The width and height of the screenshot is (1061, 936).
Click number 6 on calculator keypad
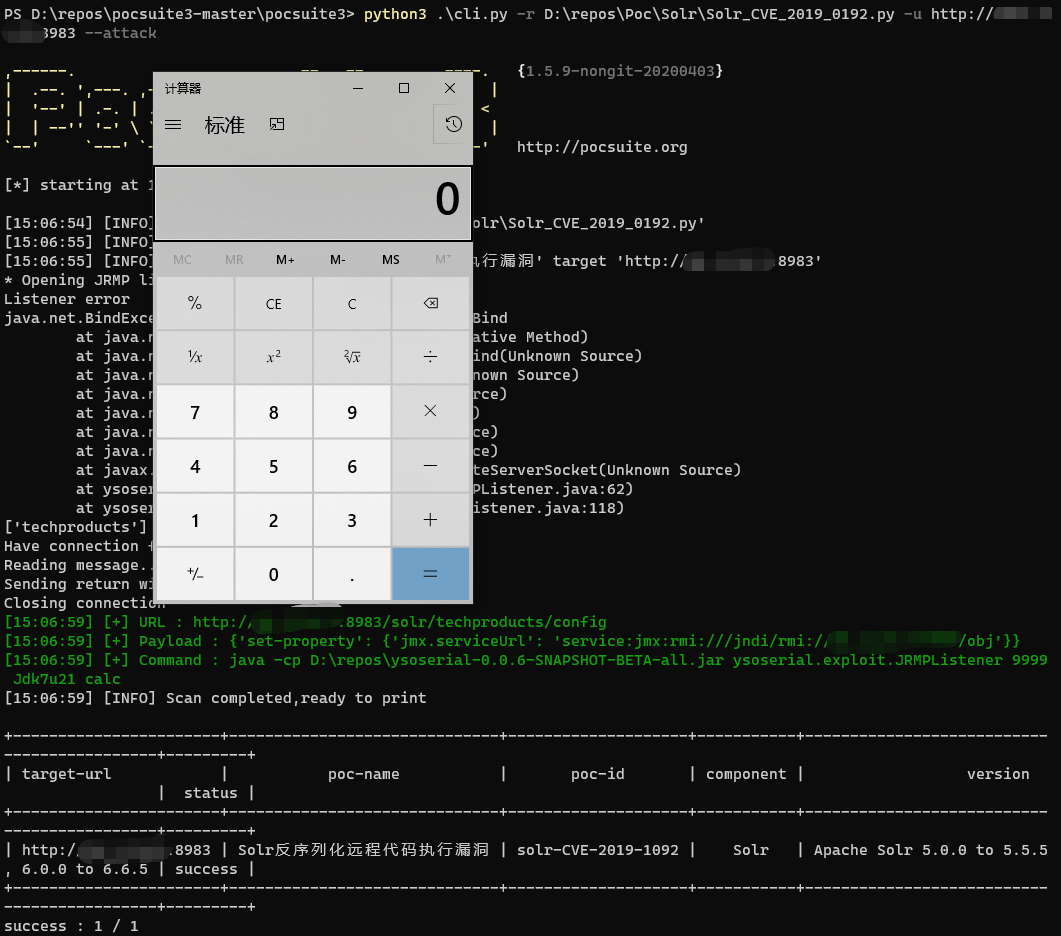click(352, 466)
